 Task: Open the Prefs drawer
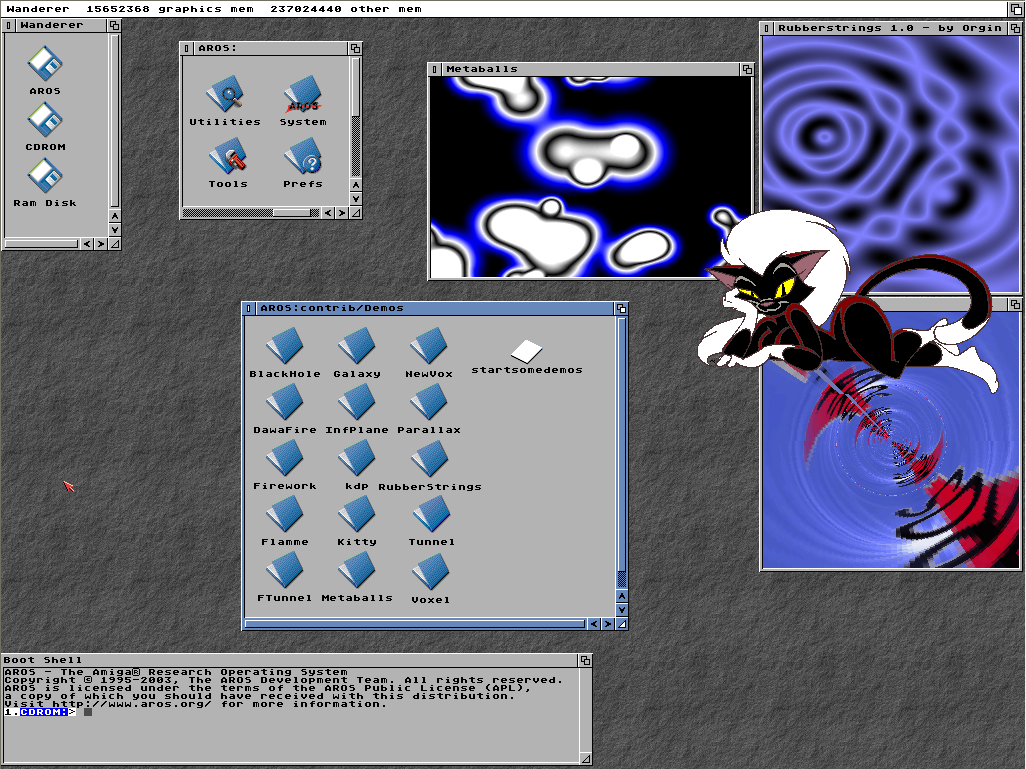tap(303, 163)
